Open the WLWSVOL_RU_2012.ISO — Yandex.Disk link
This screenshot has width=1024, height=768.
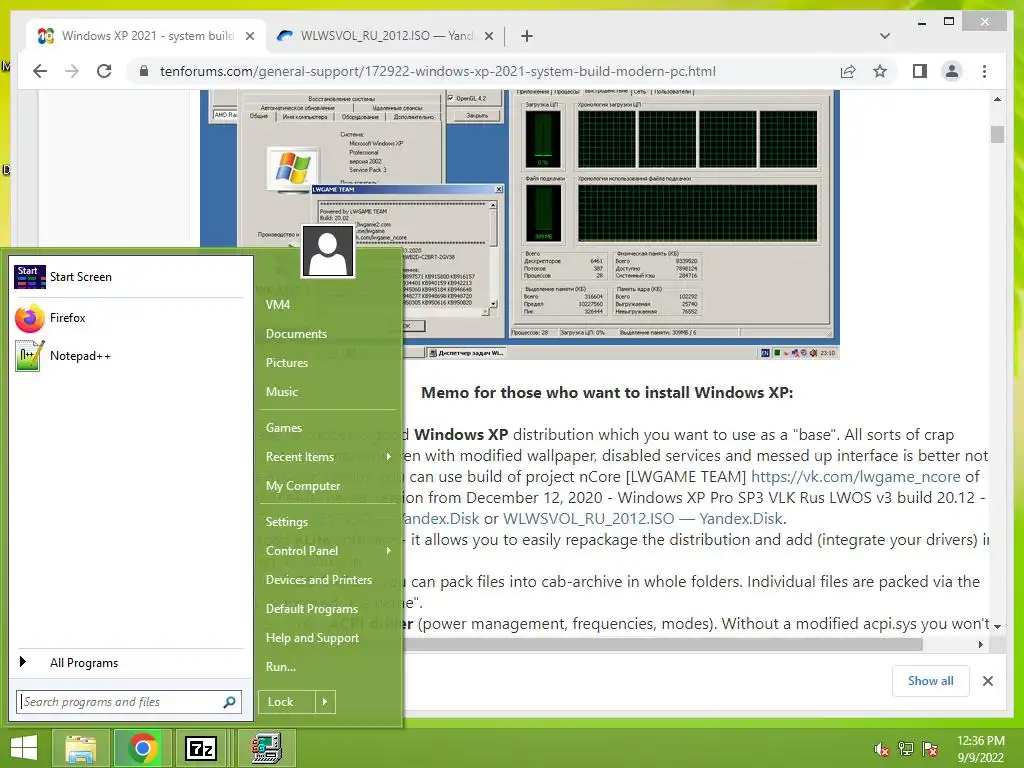click(643, 519)
